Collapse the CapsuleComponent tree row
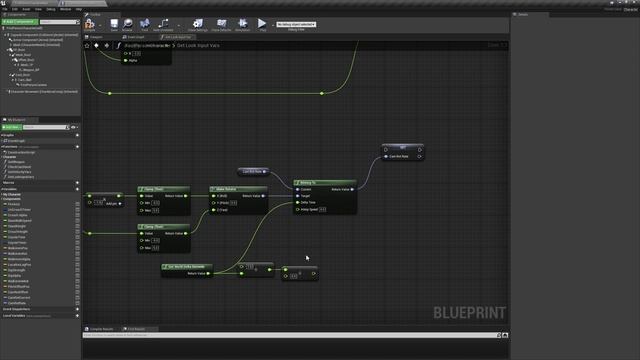Viewport: 640px width, 360px height. pos(6,35)
